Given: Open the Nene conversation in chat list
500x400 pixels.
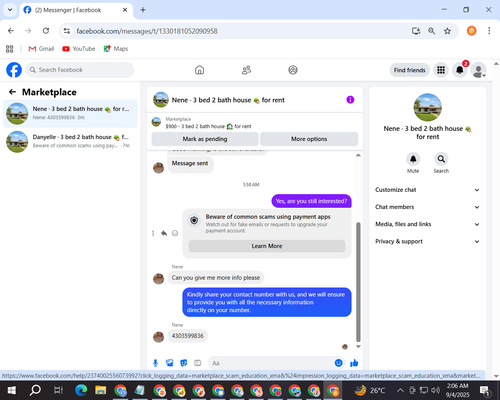Looking at the screenshot, I should pos(70,113).
